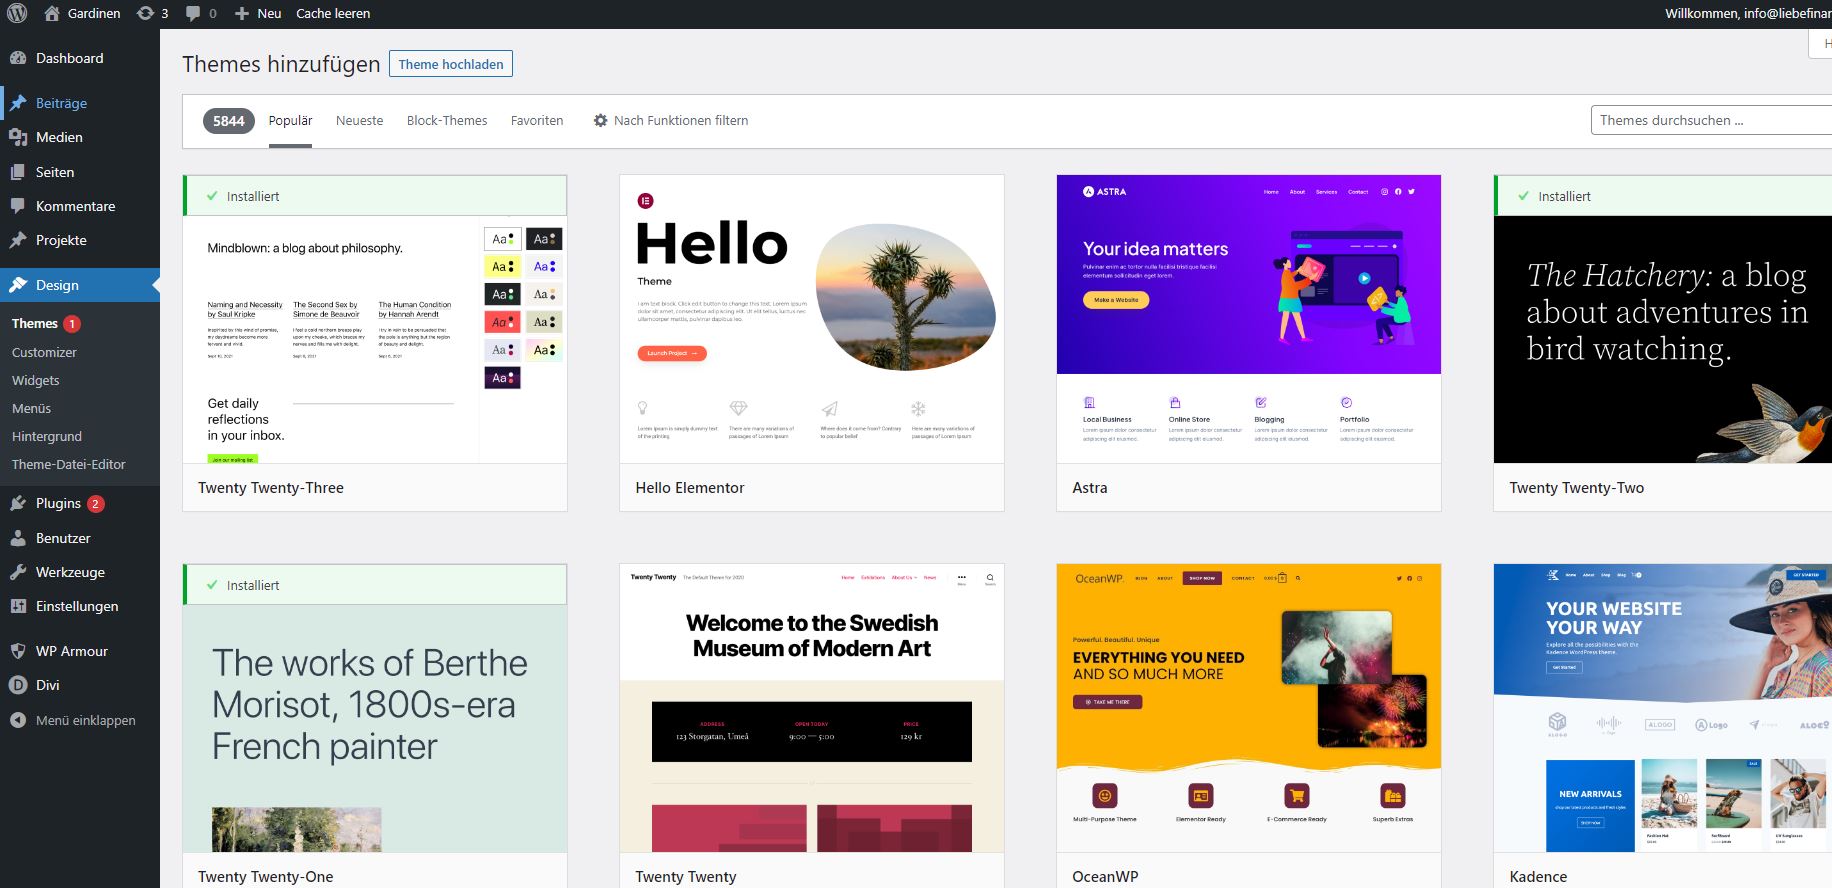Open Plugins section in sidebar
Viewport: 1832px width, 888px height.
[x=58, y=503]
